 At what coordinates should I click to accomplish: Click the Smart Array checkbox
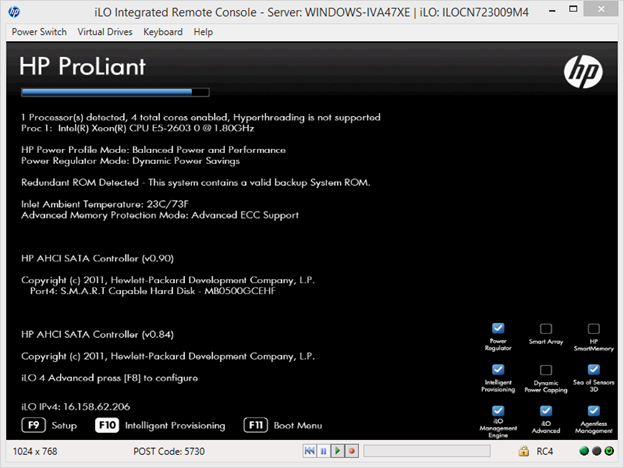coord(546,328)
